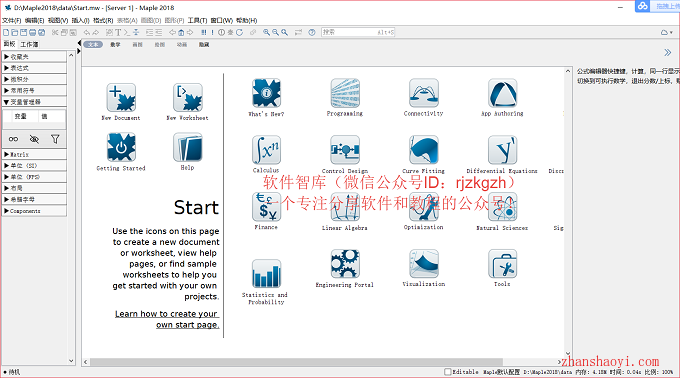Open the Control Design icon
Image resolution: width=680 pixels, height=378 pixels.
point(345,150)
